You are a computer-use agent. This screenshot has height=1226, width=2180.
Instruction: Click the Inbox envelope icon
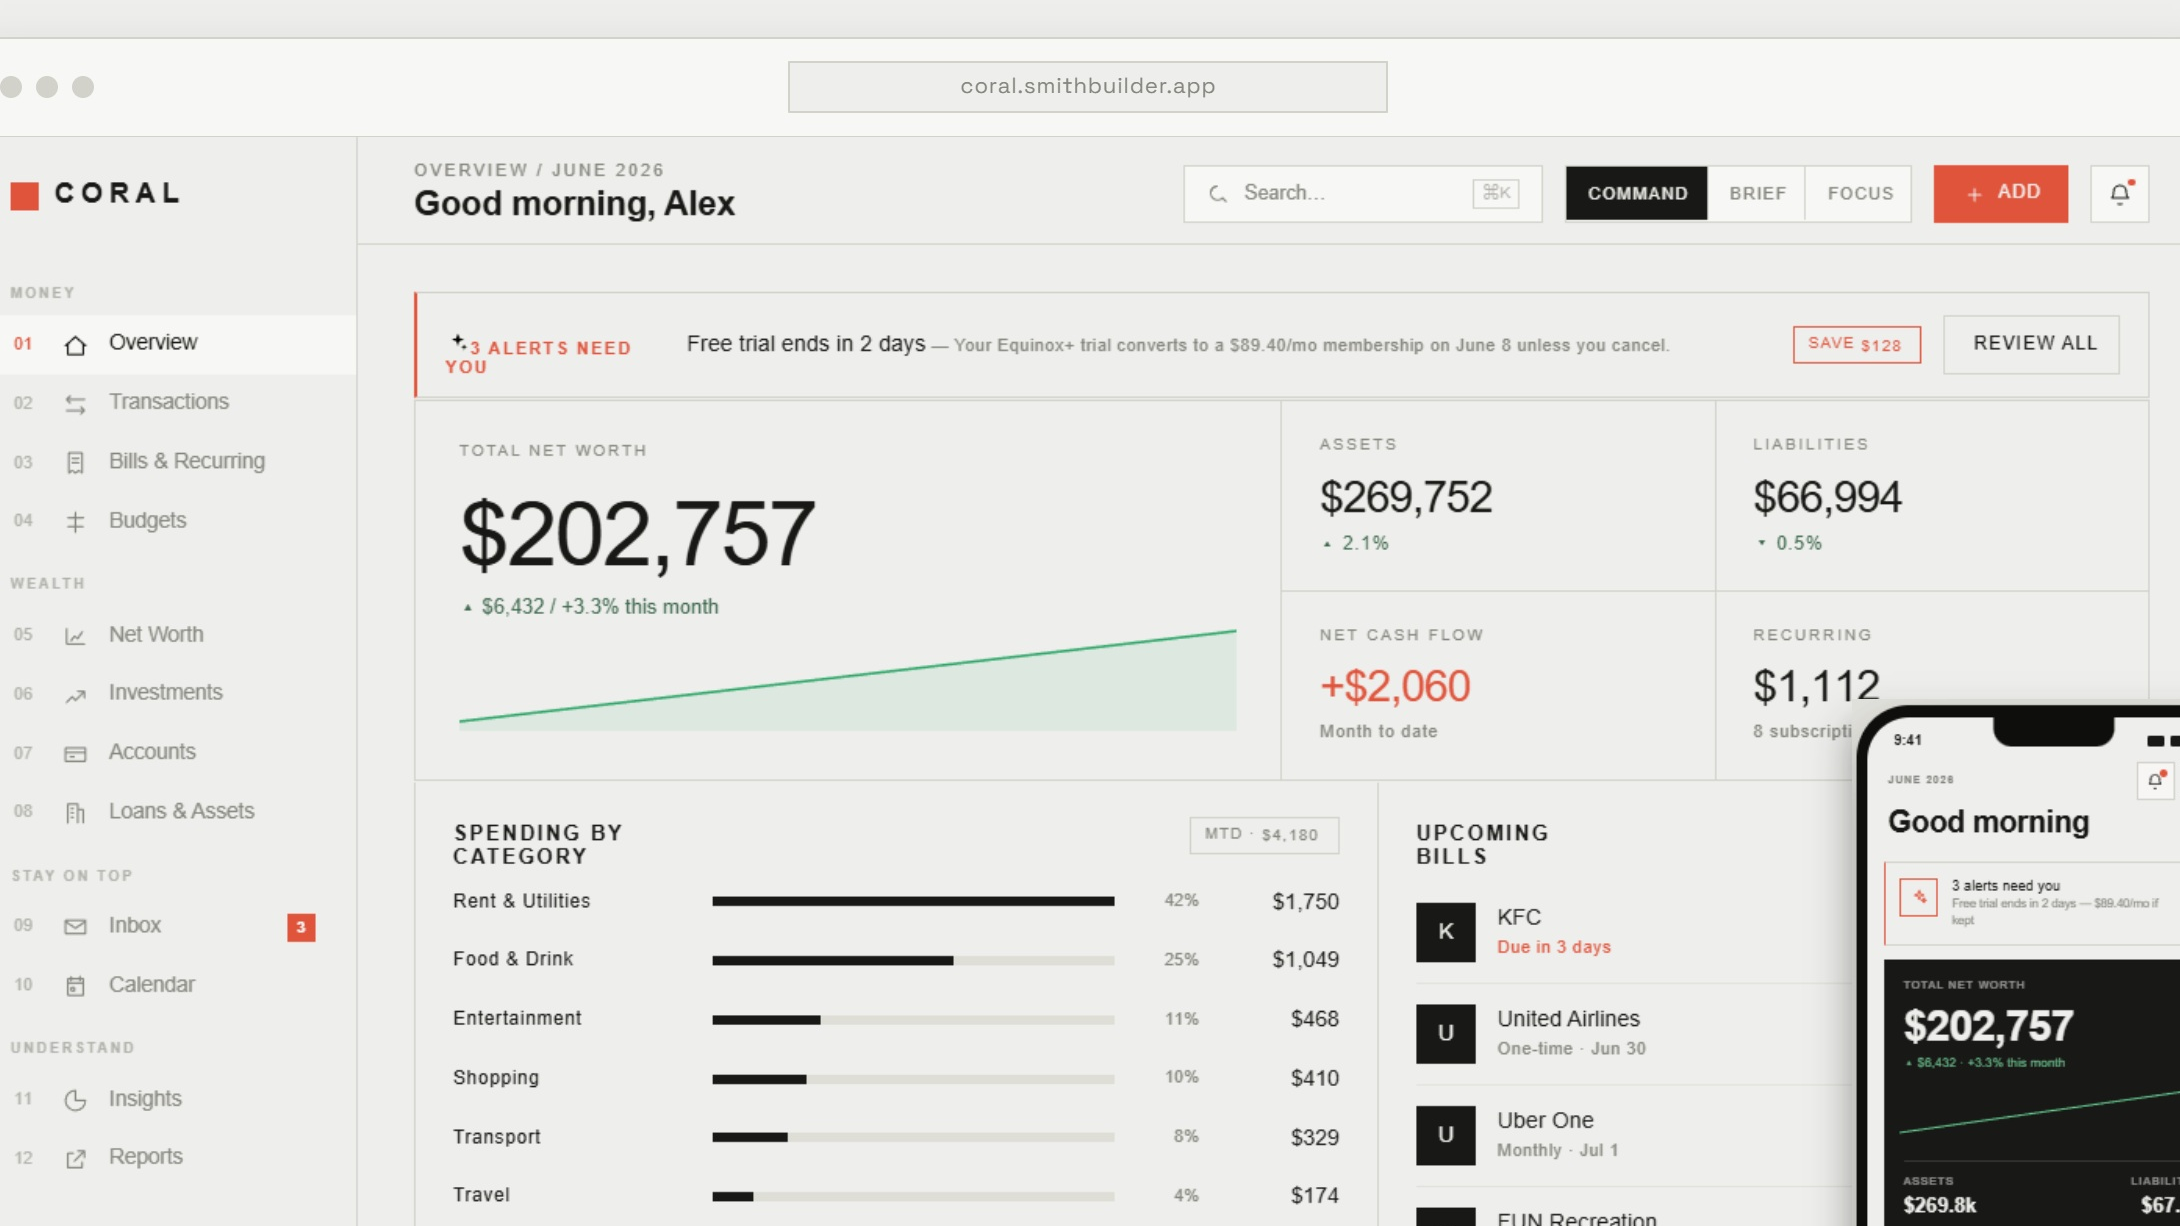[x=75, y=927]
